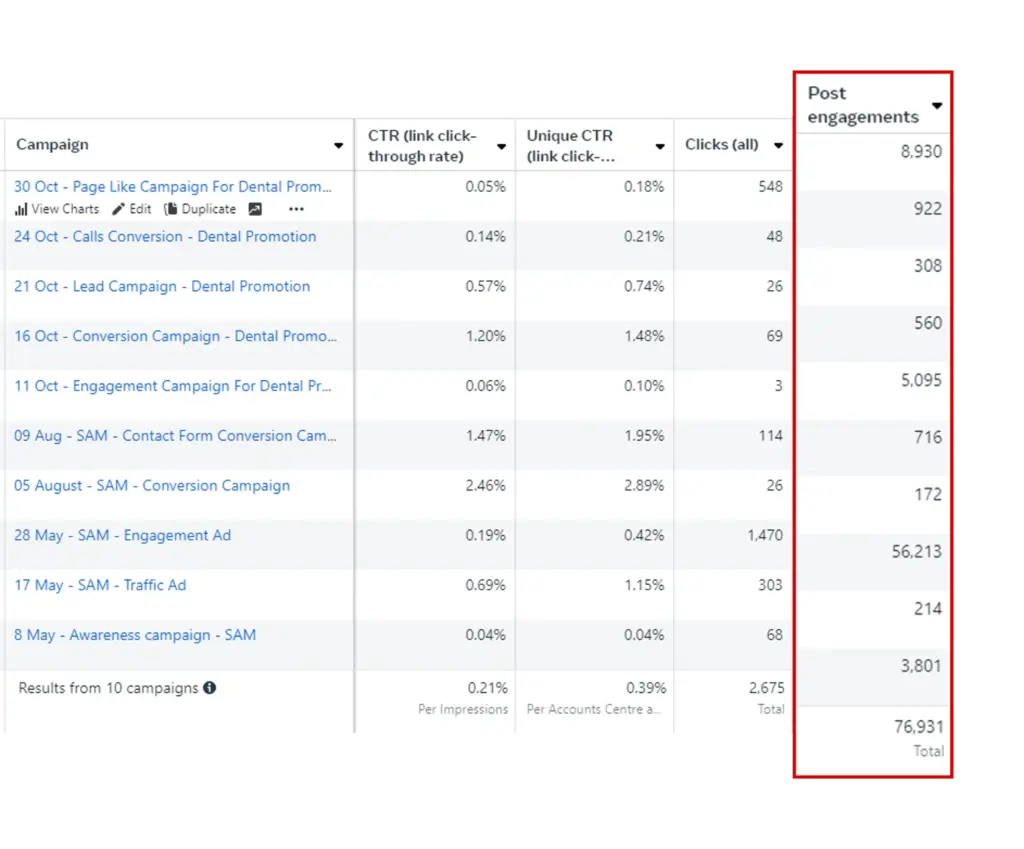Duplicate the 30 Oct Page Like campaign
The image size is (1024, 849).
[200, 209]
